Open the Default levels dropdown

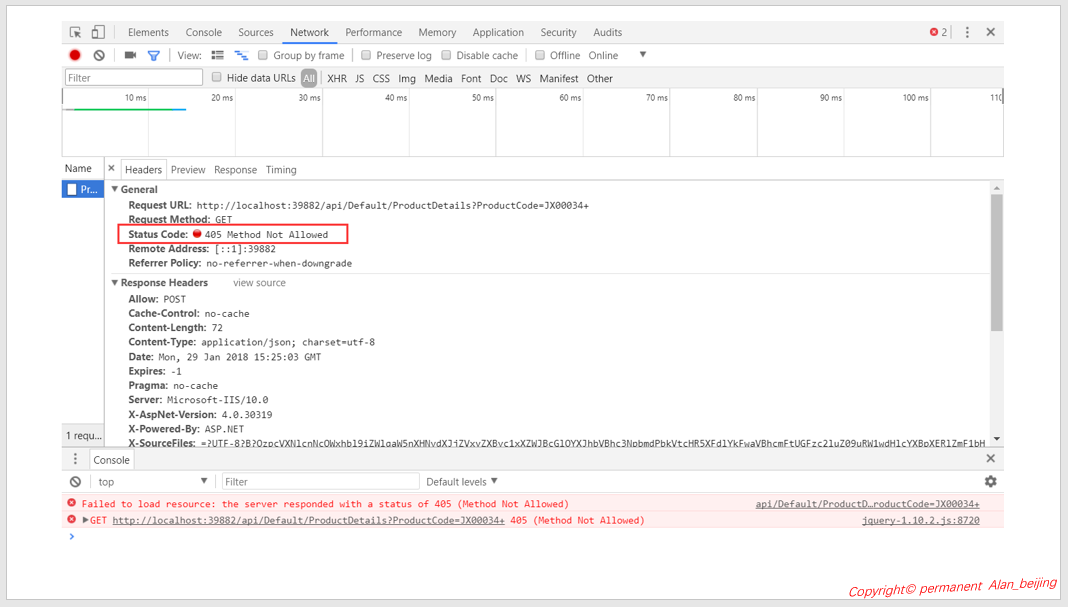point(462,482)
